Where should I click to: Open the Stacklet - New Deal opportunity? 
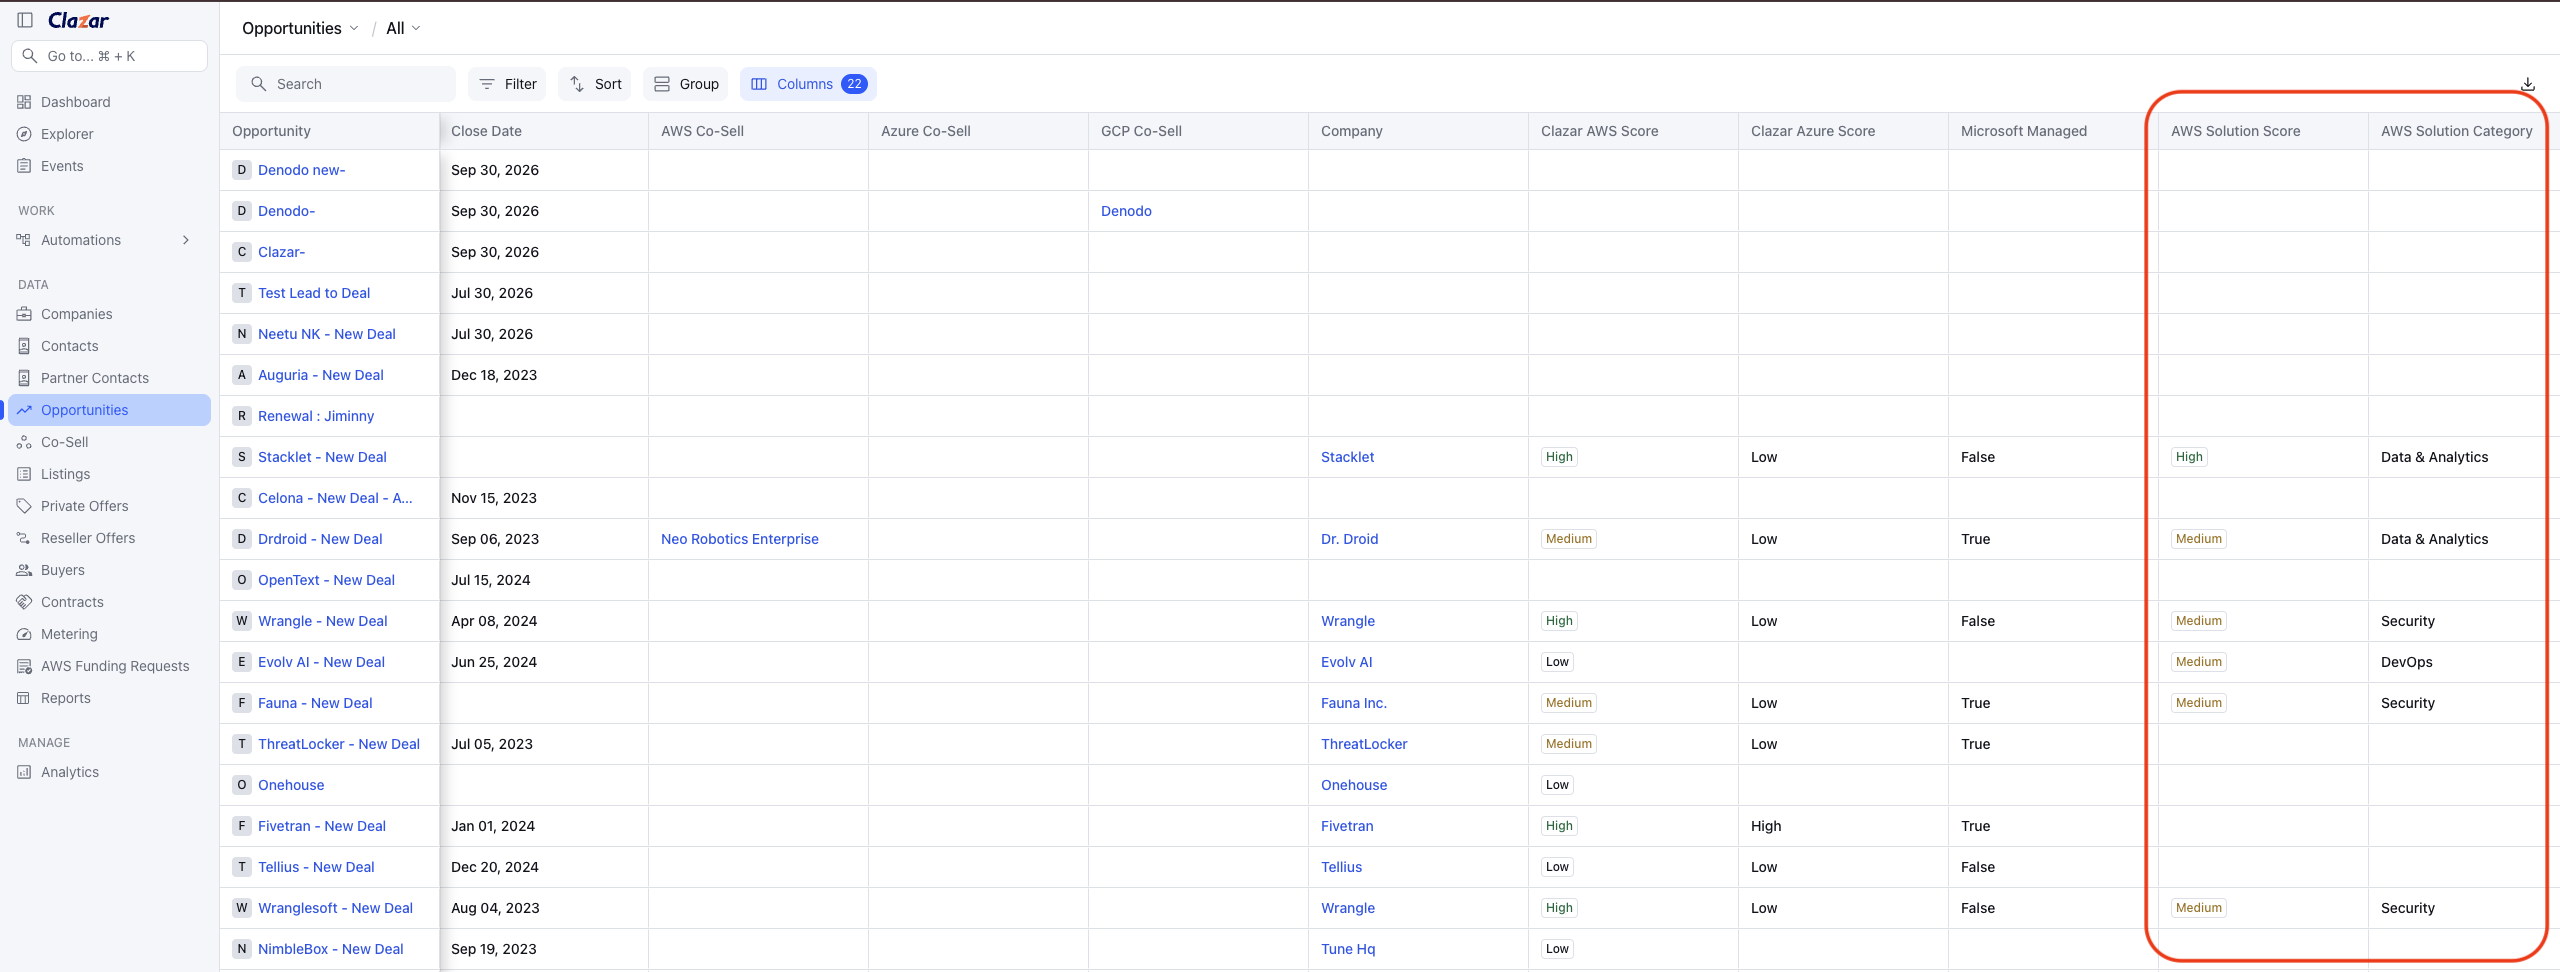(322, 457)
